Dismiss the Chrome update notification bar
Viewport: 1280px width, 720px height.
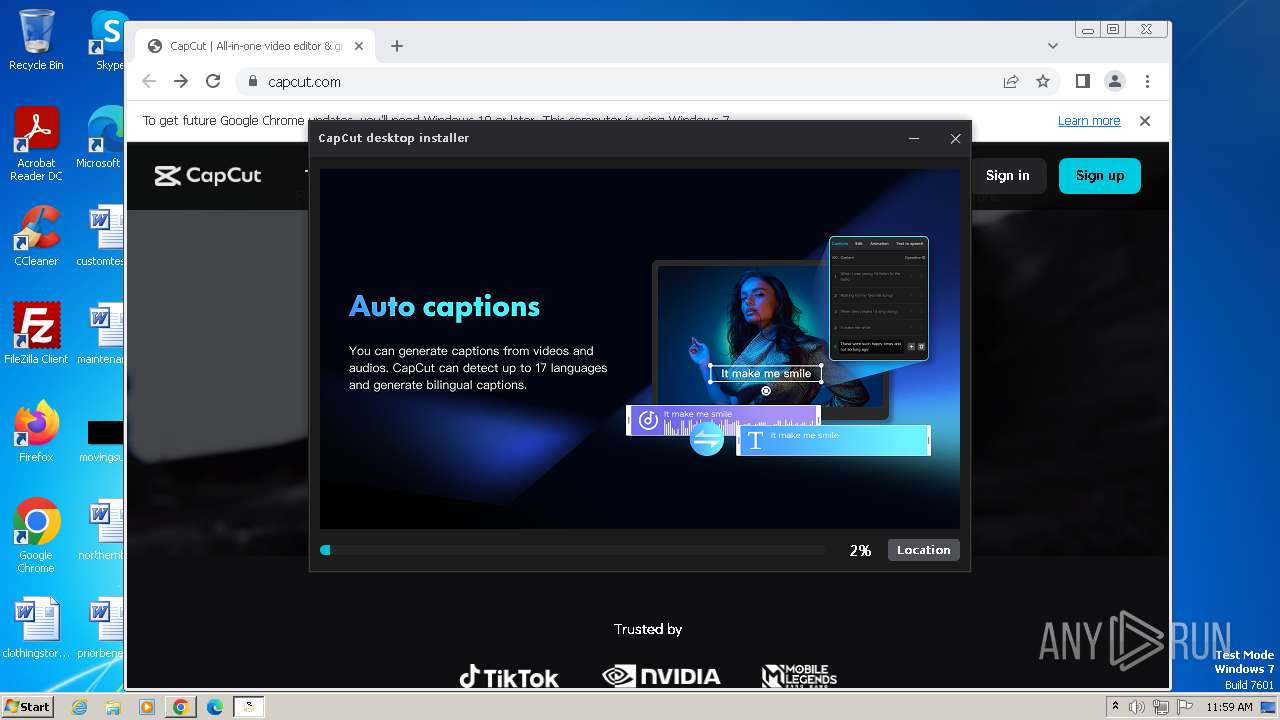(1145, 121)
